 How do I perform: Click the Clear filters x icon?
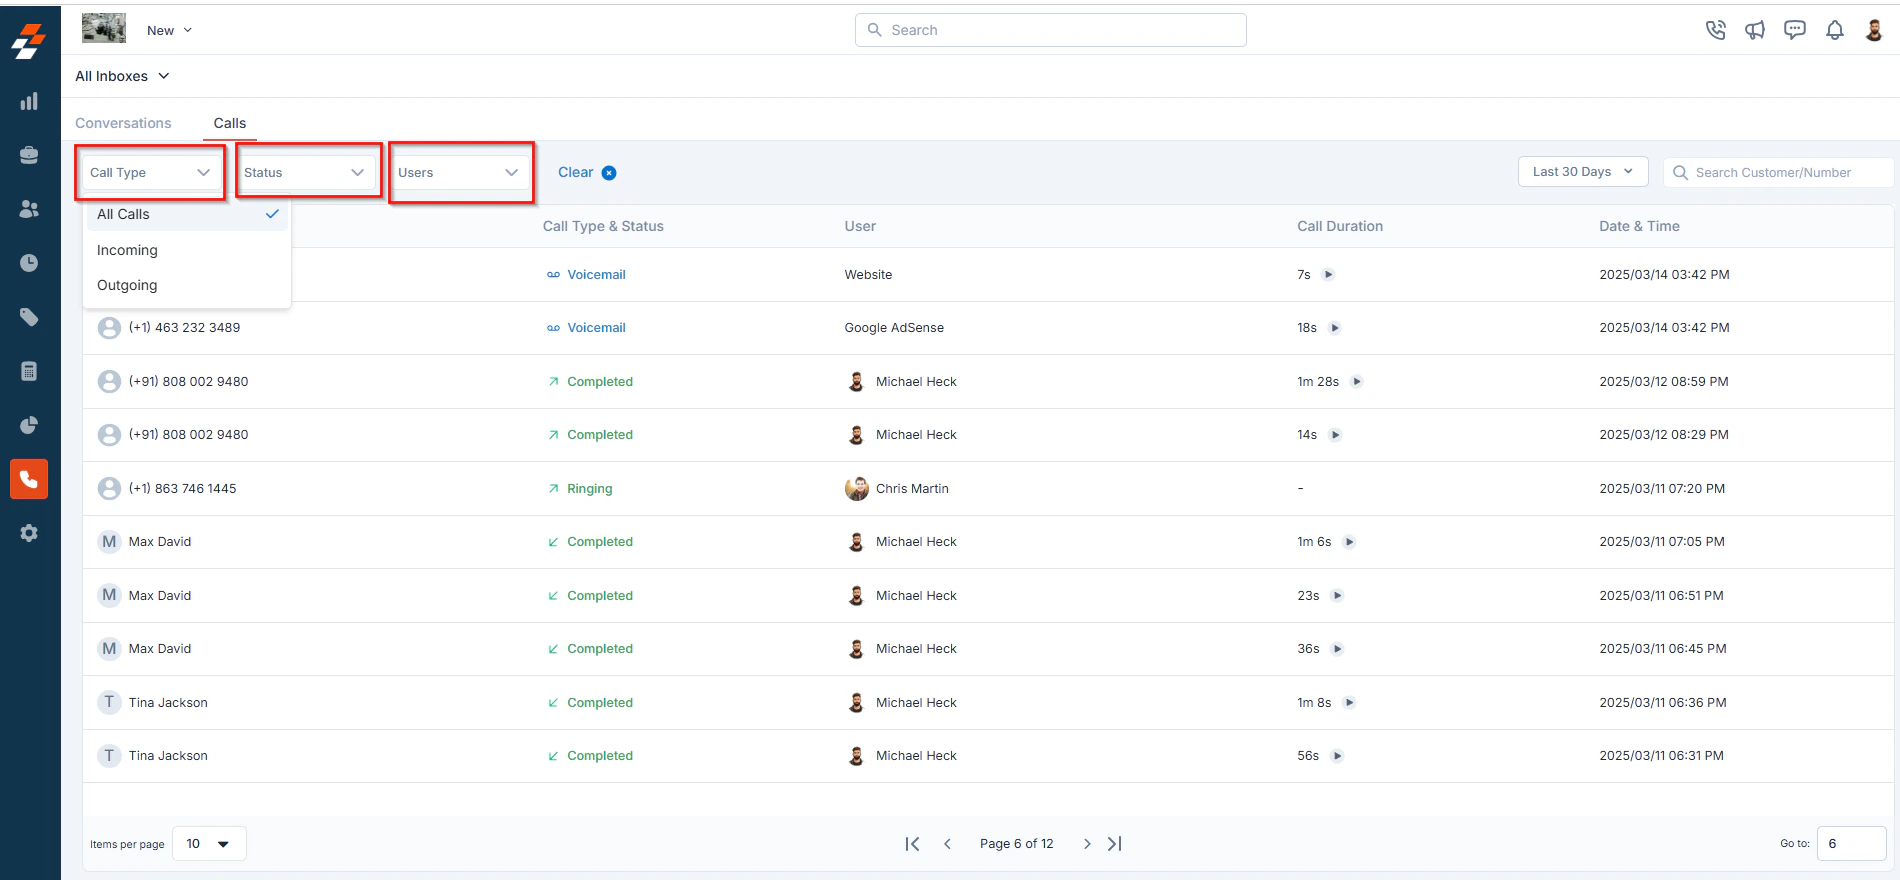click(x=609, y=173)
